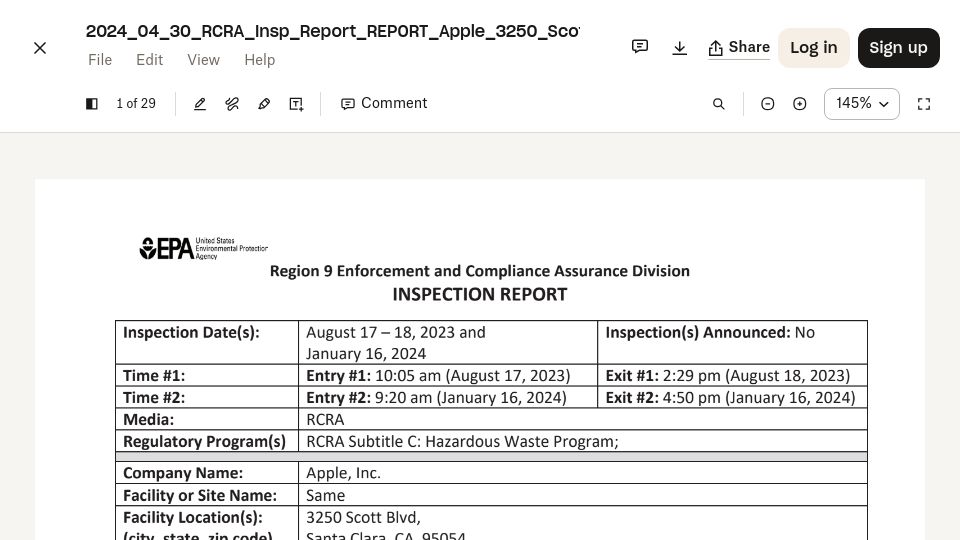Screen dimensions: 960x540
Task: Click 'Entry #2: 9:20 am' cell
Action: [448, 397]
